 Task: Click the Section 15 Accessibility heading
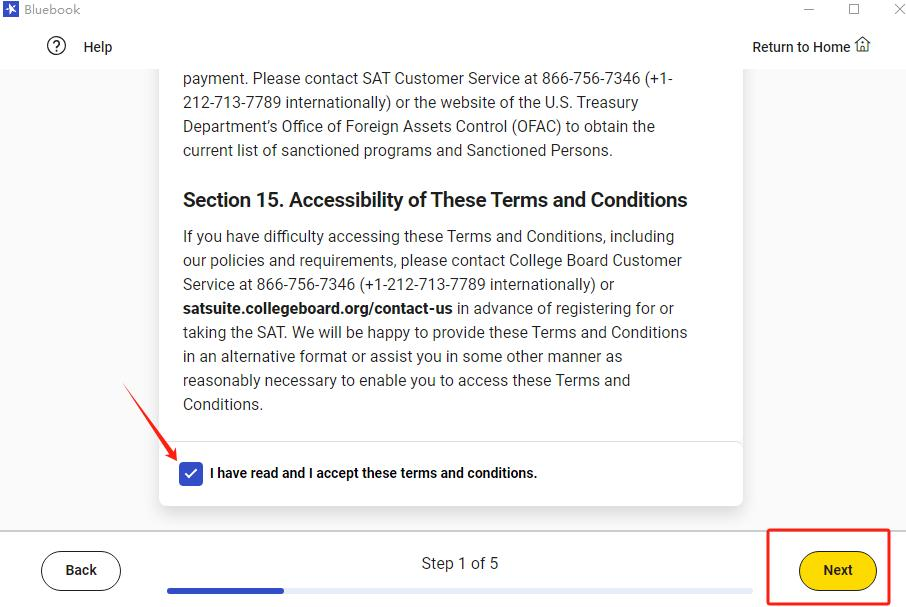point(435,200)
